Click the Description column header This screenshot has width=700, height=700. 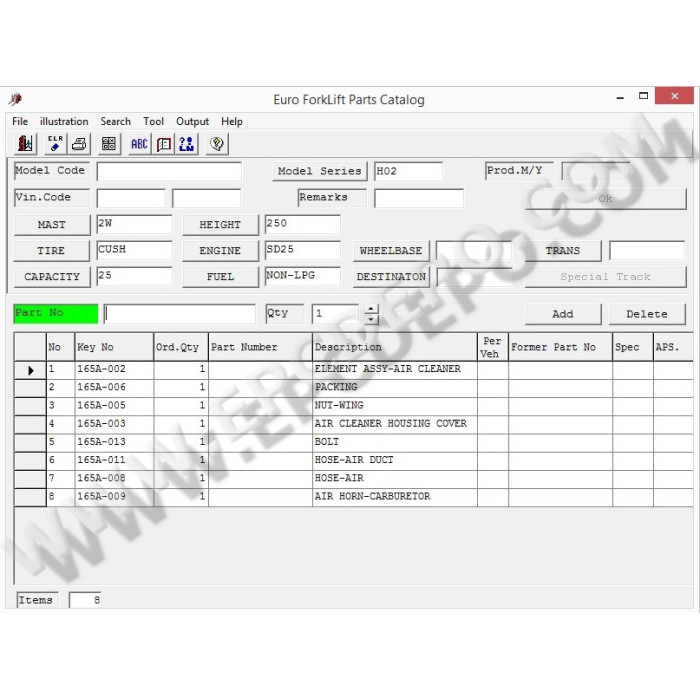pos(395,347)
